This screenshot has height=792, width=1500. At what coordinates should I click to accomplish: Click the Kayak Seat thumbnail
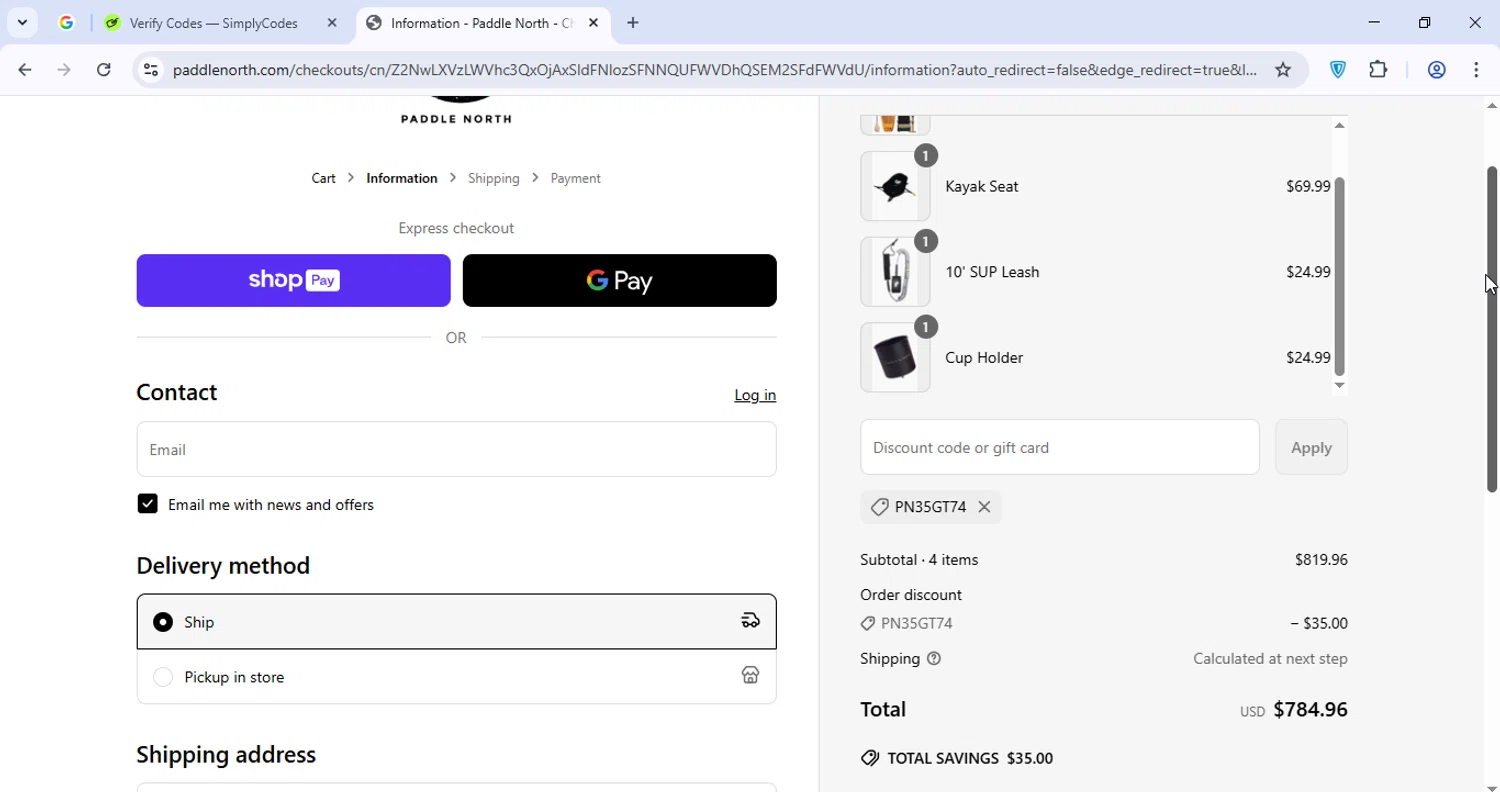point(895,186)
